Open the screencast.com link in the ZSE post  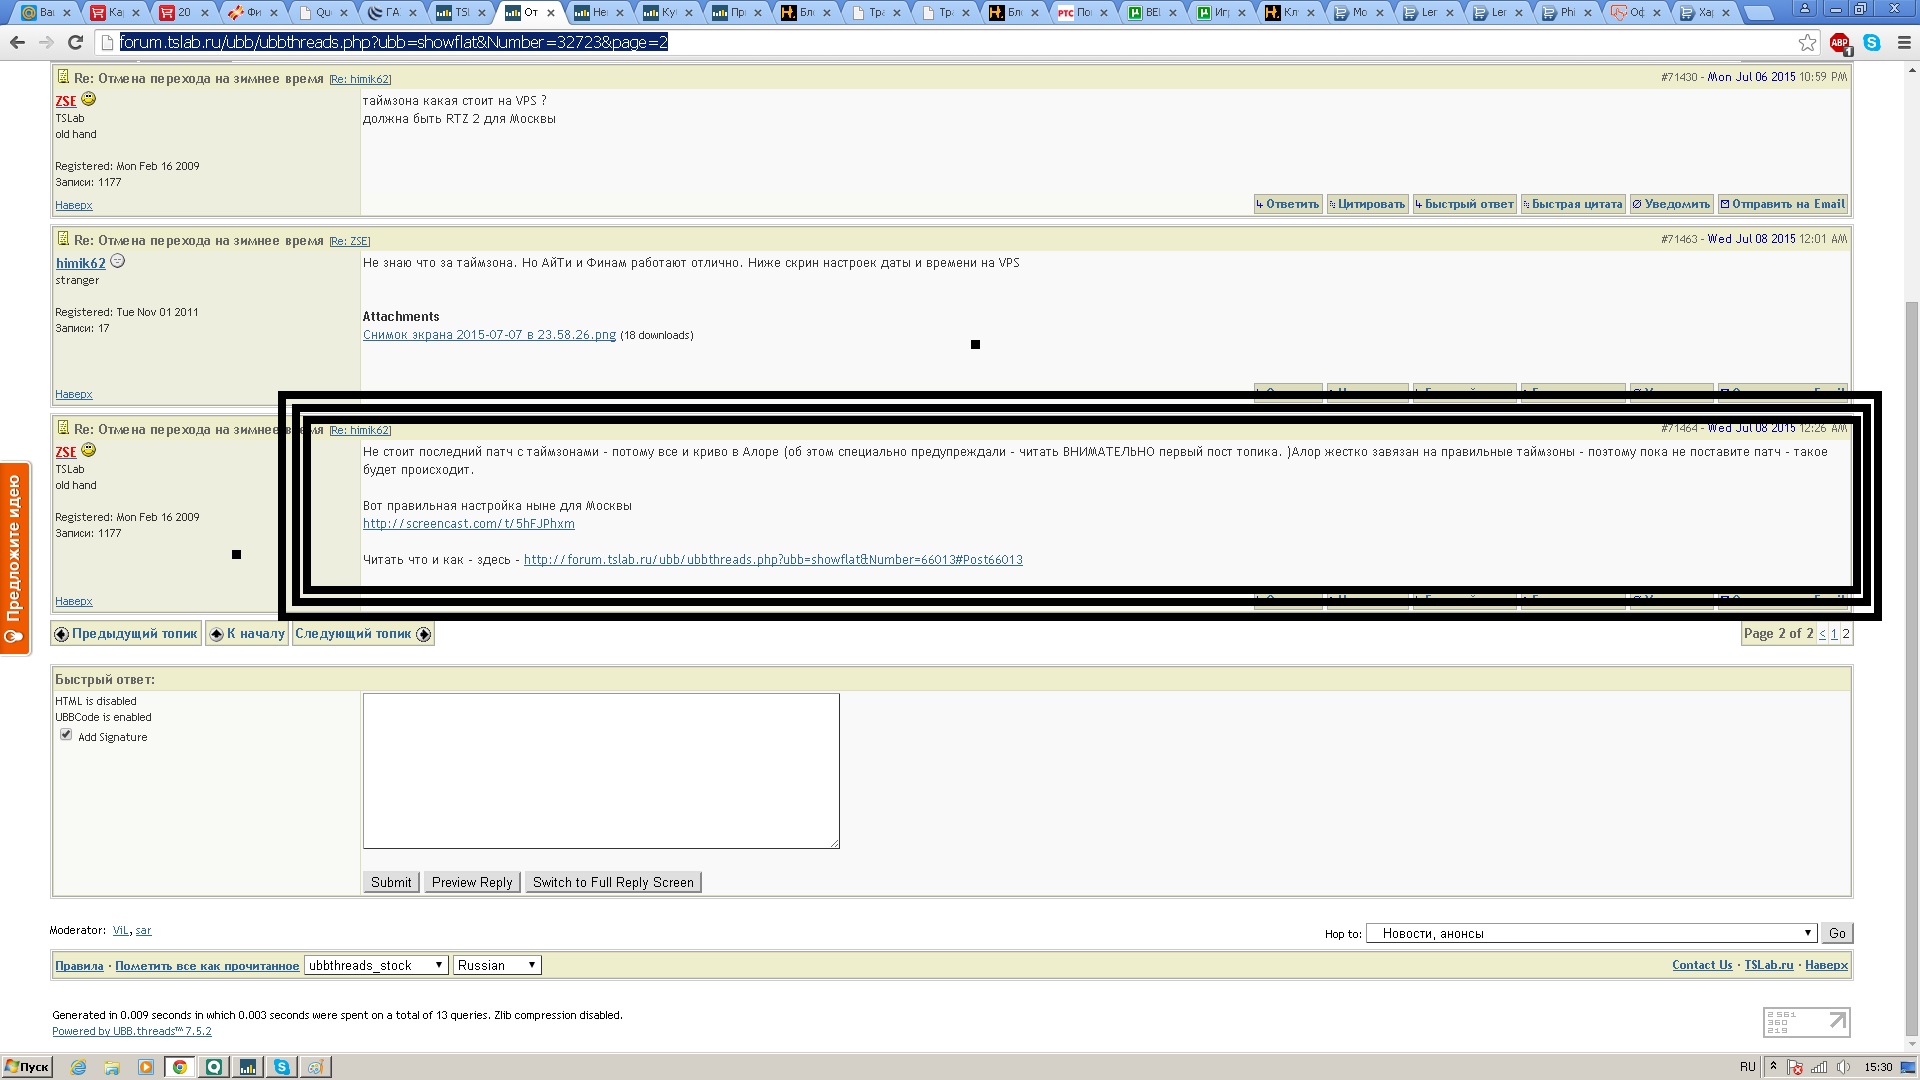point(468,524)
